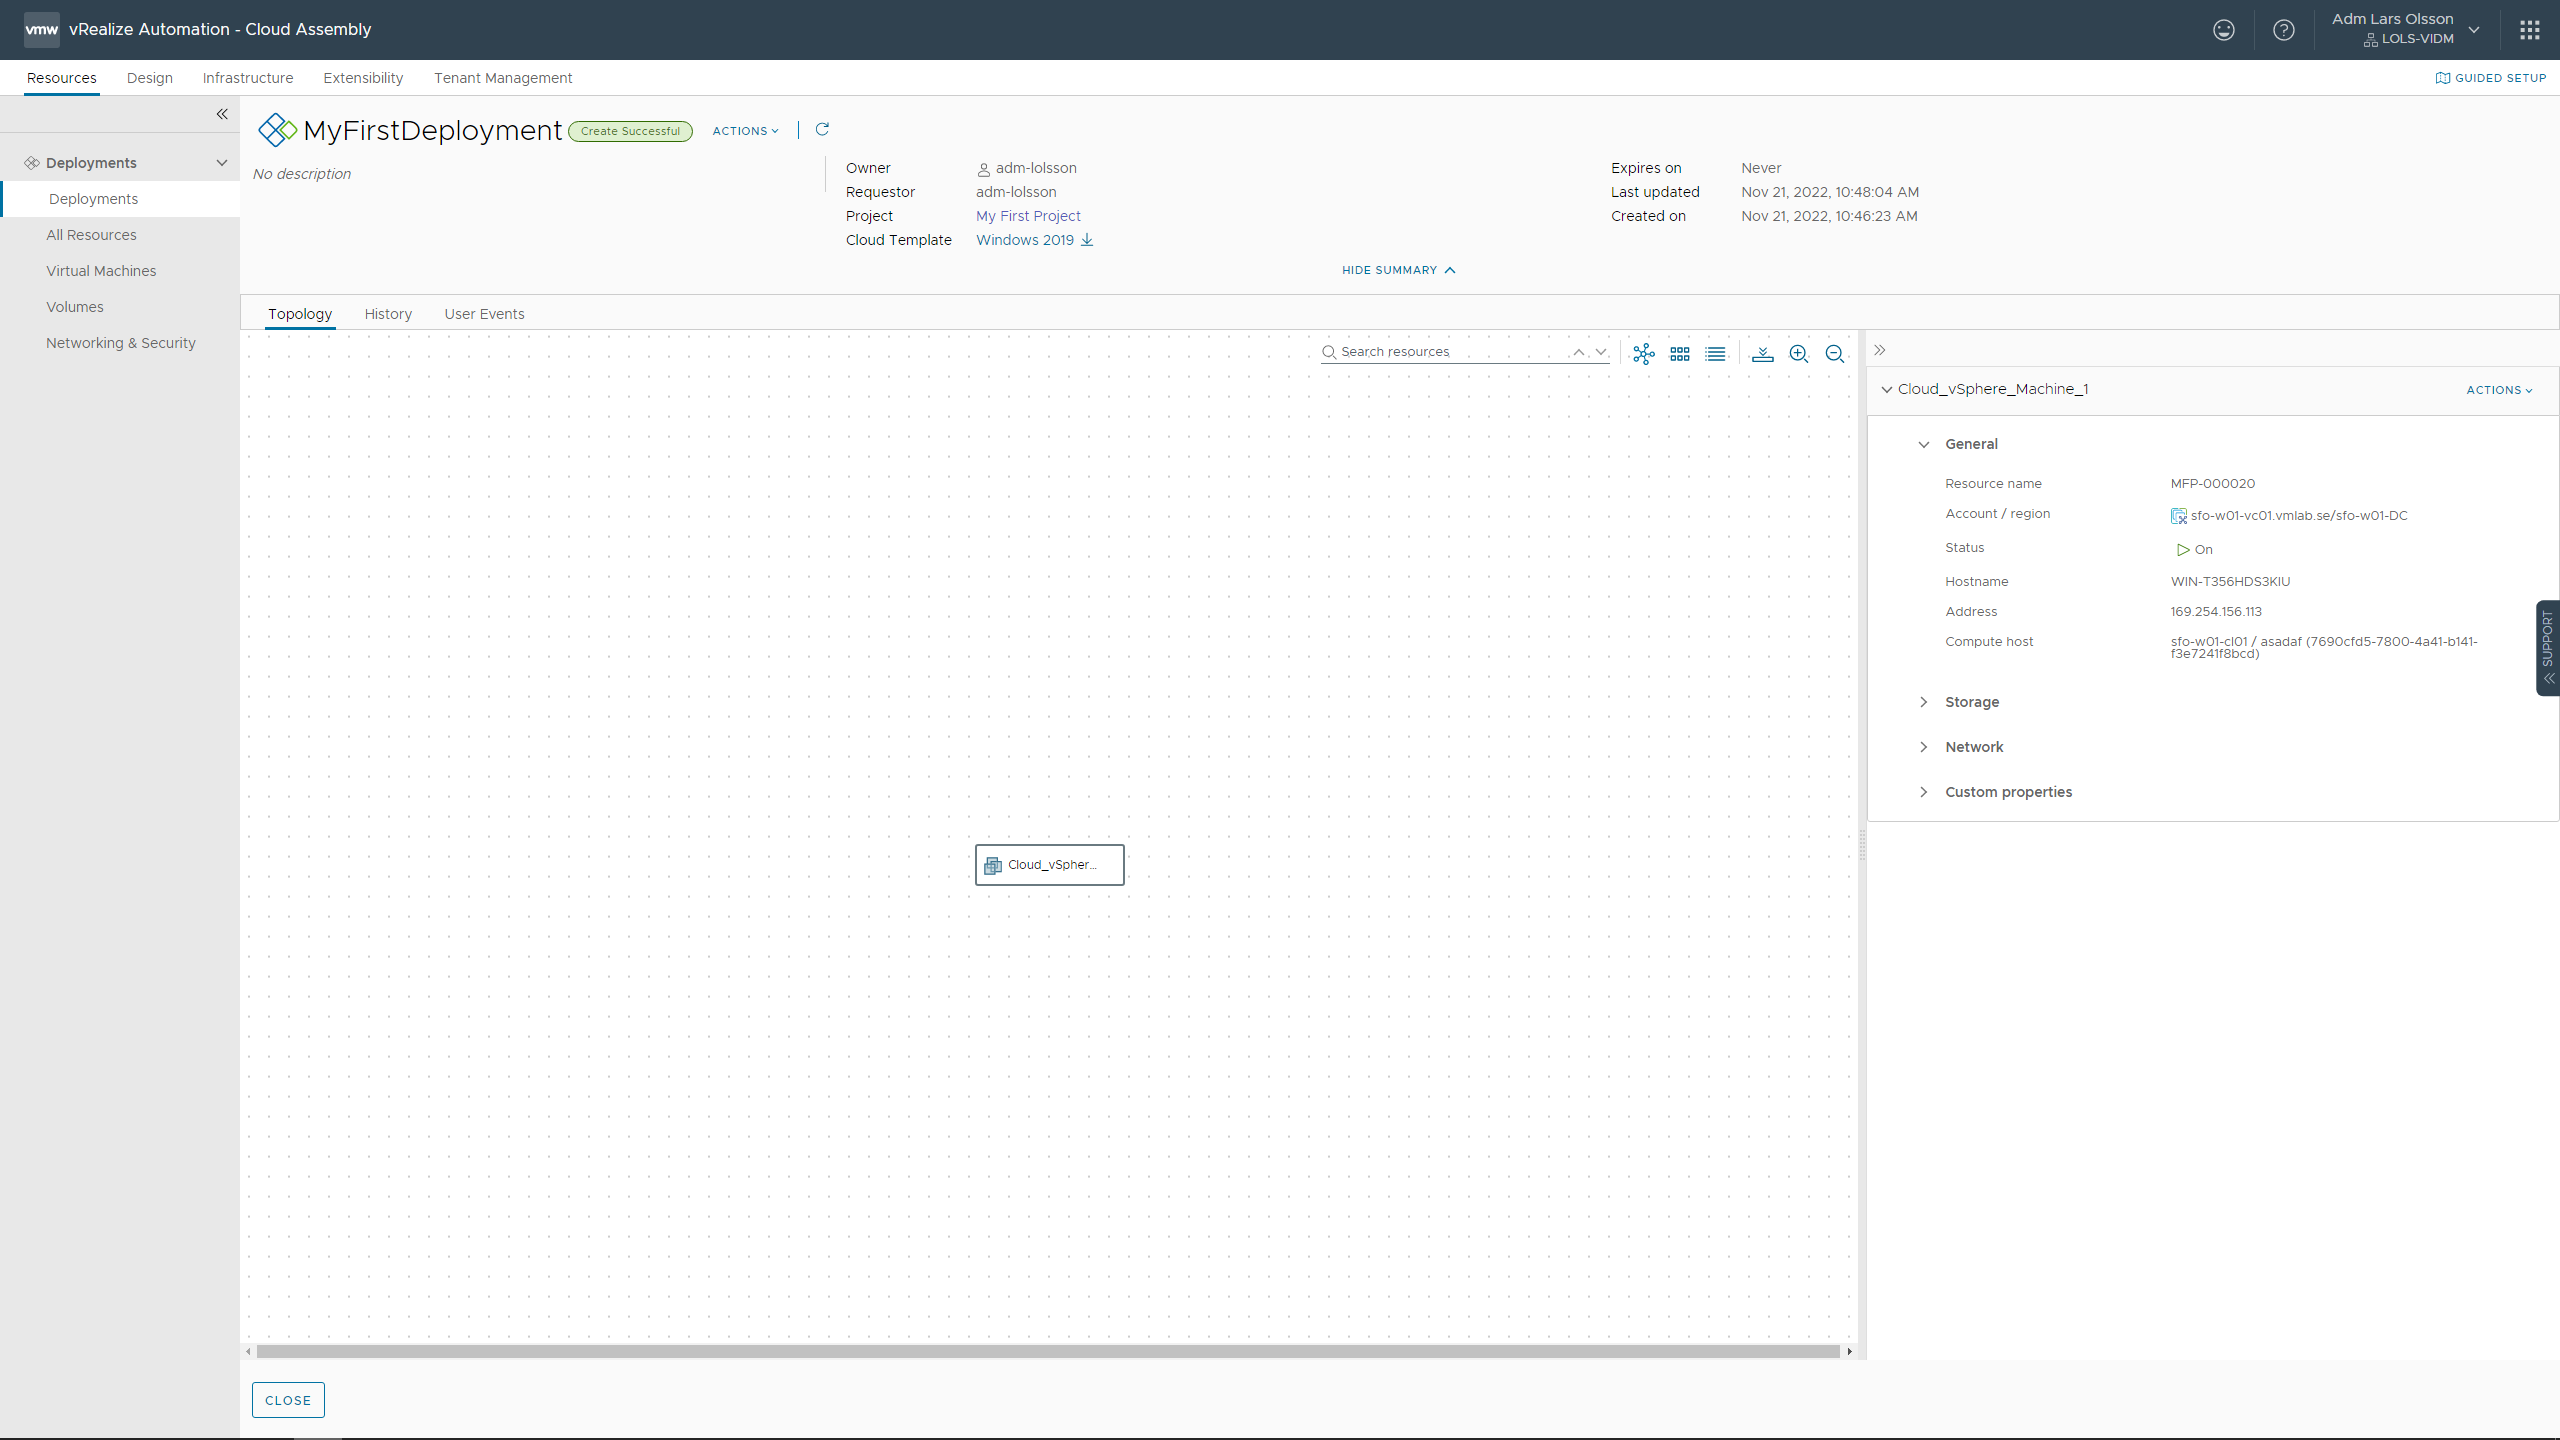The width and height of the screenshot is (2560, 1440).
Task: Click the scrollbar left arrow
Action: (248, 1352)
